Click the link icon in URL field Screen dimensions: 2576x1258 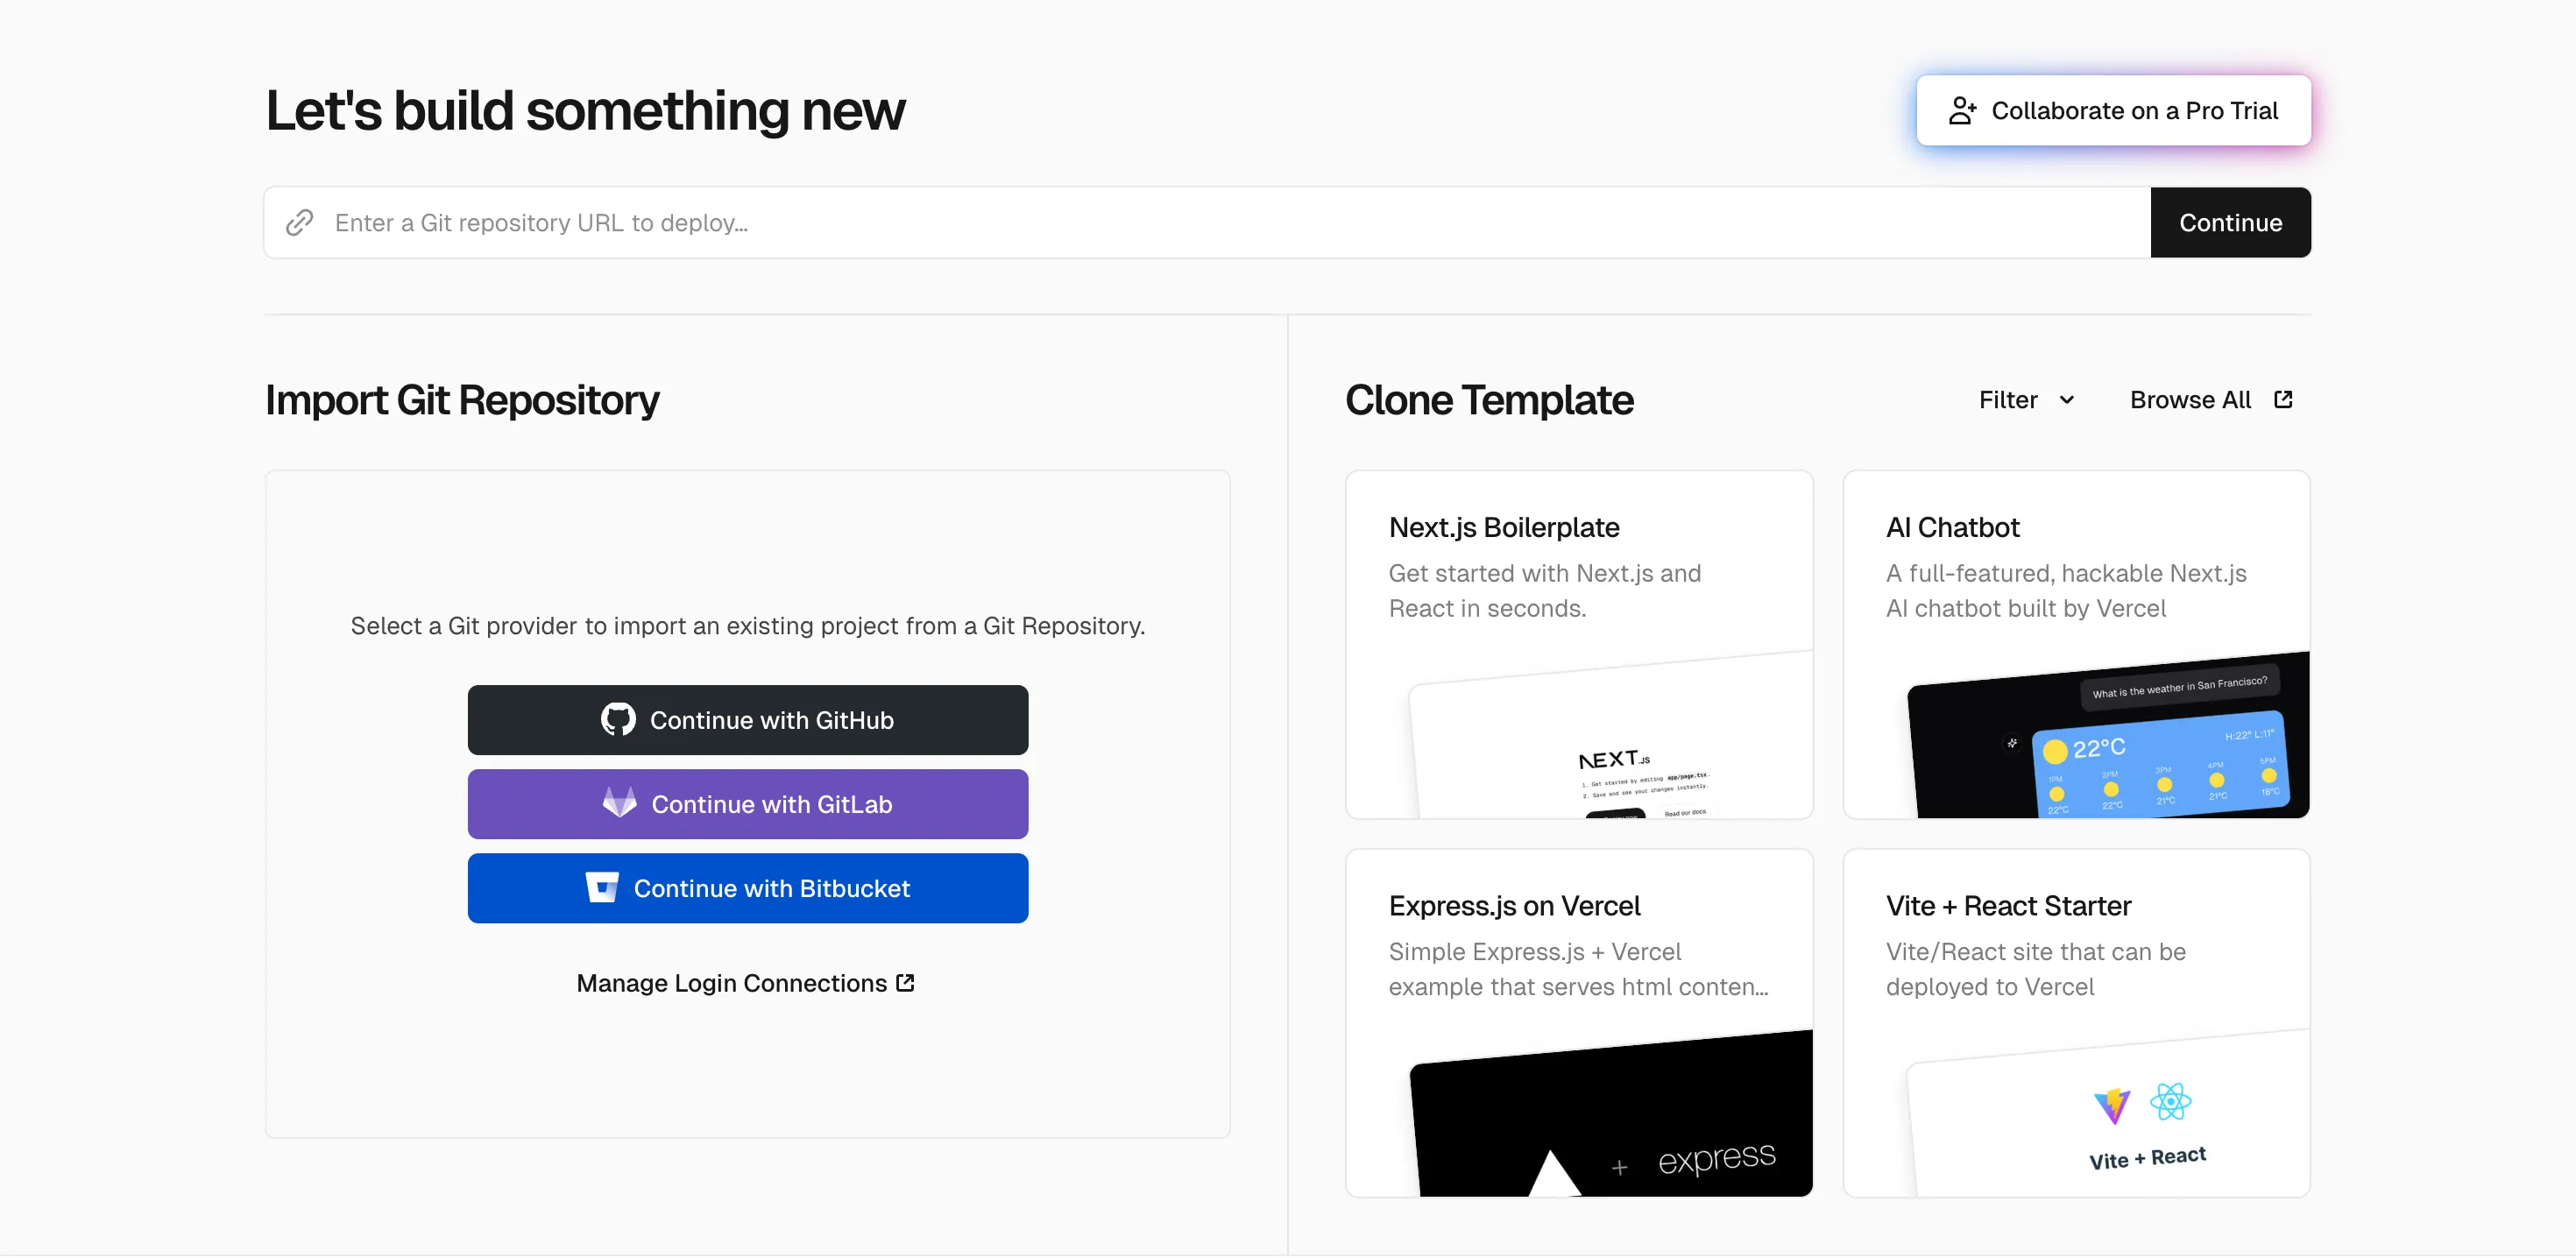(x=300, y=222)
